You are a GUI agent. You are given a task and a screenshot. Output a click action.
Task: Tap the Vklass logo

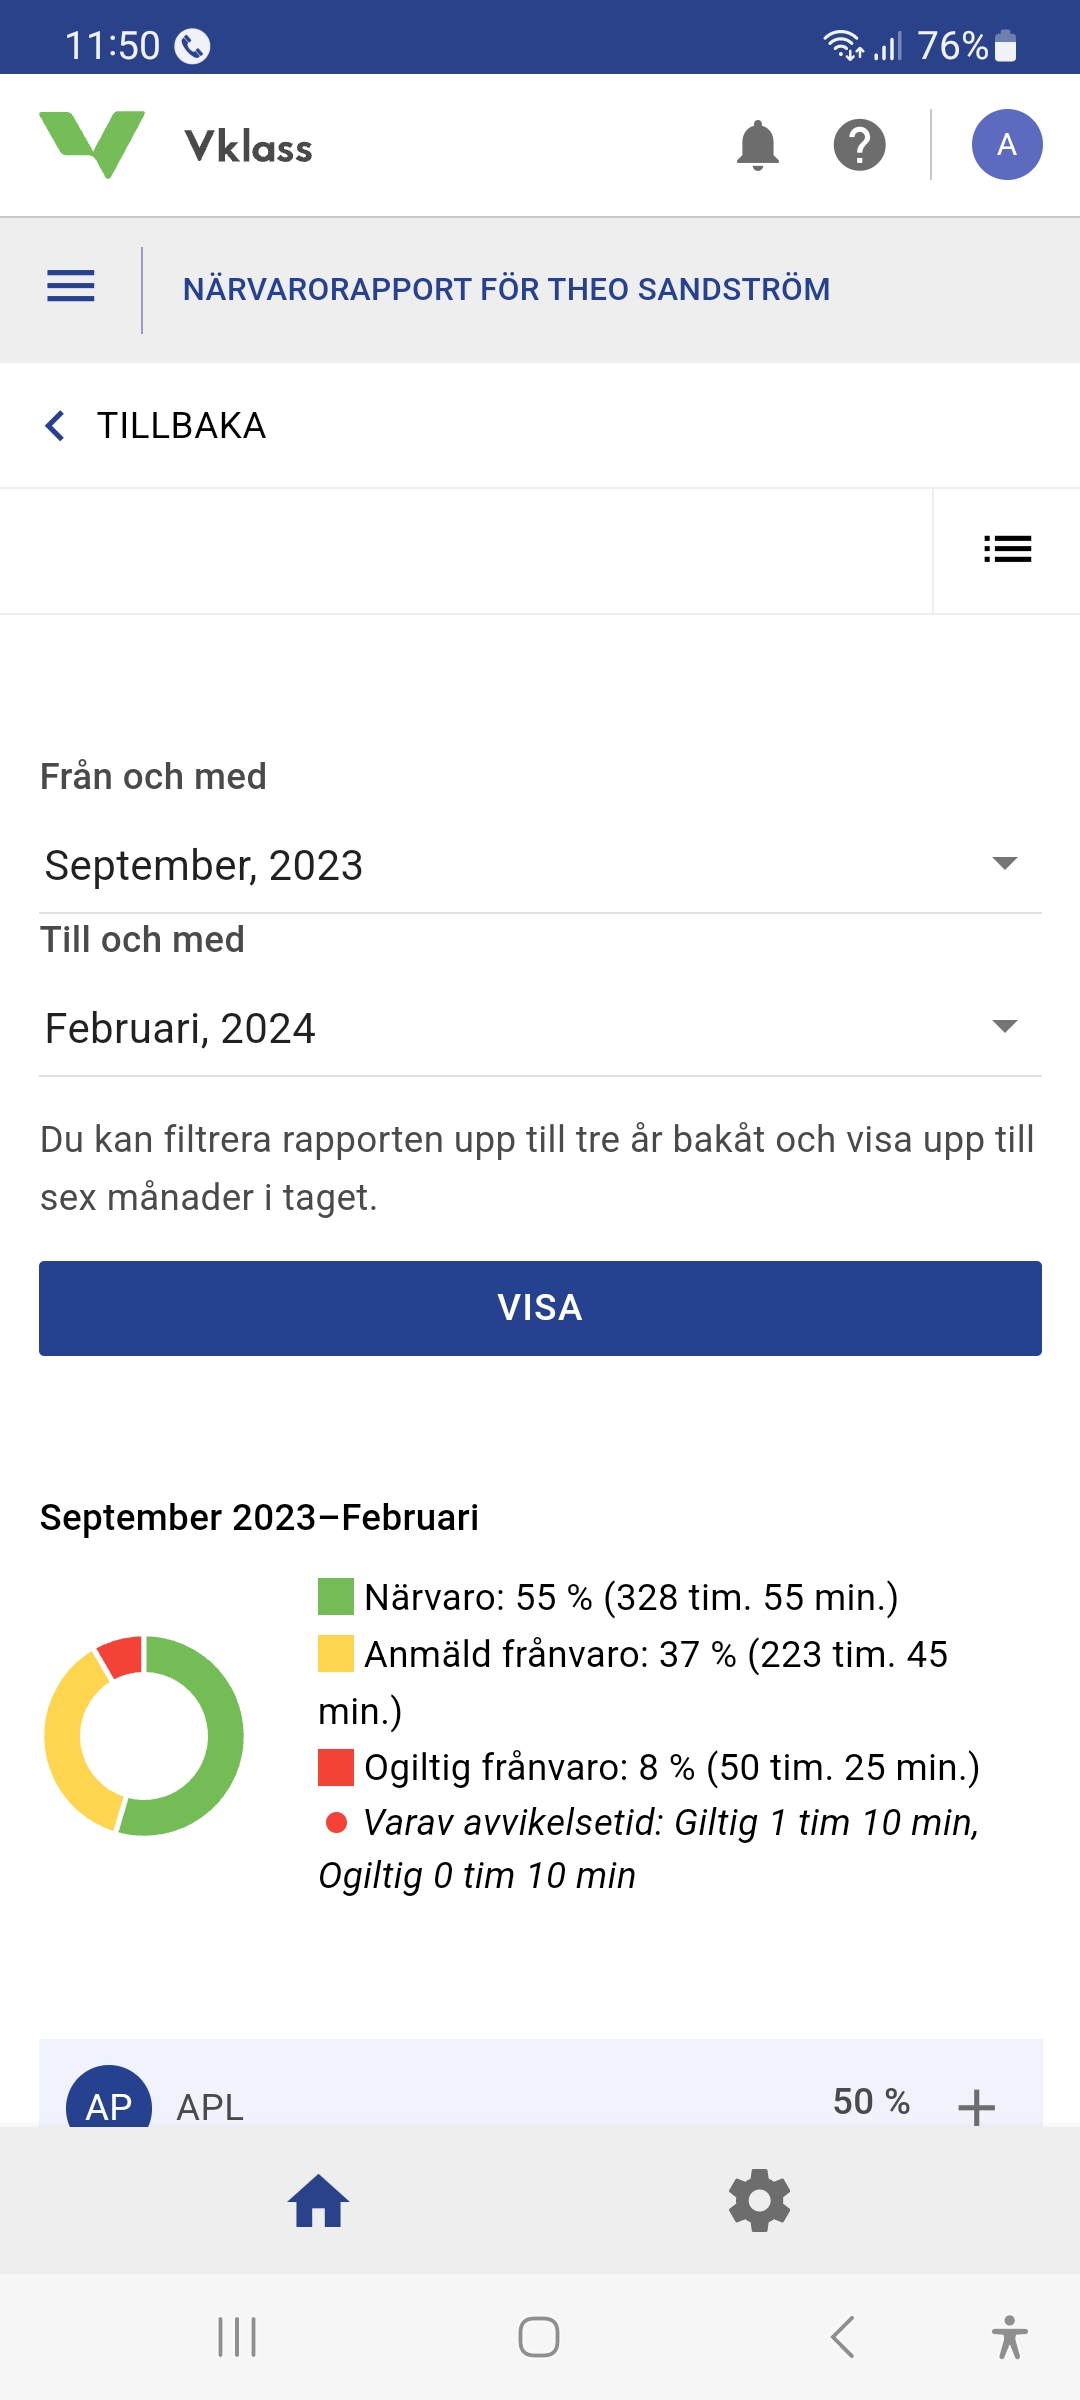pyautogui.click(x=176, y=146)
